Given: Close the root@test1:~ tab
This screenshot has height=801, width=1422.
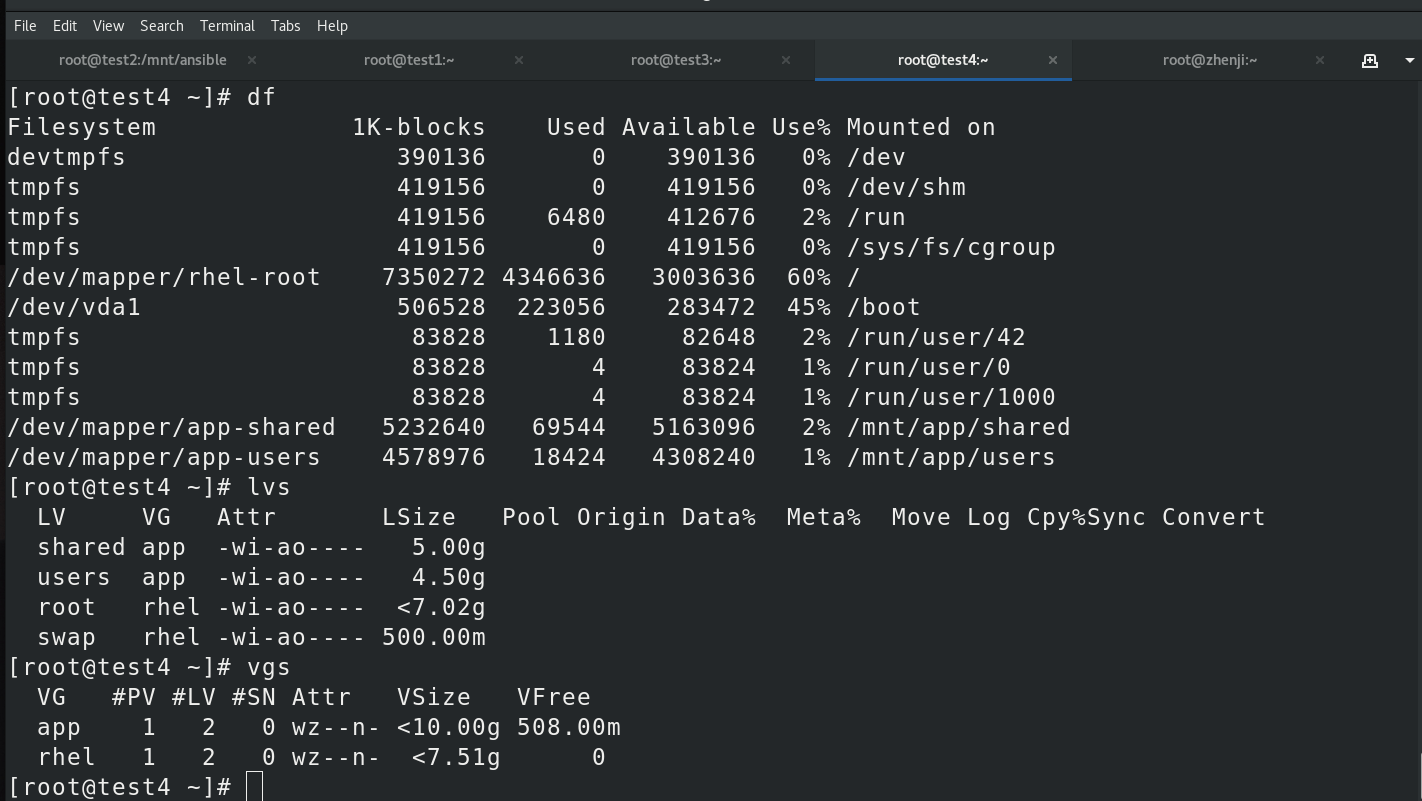Looking at the screenshot, I should pos(519,60).
